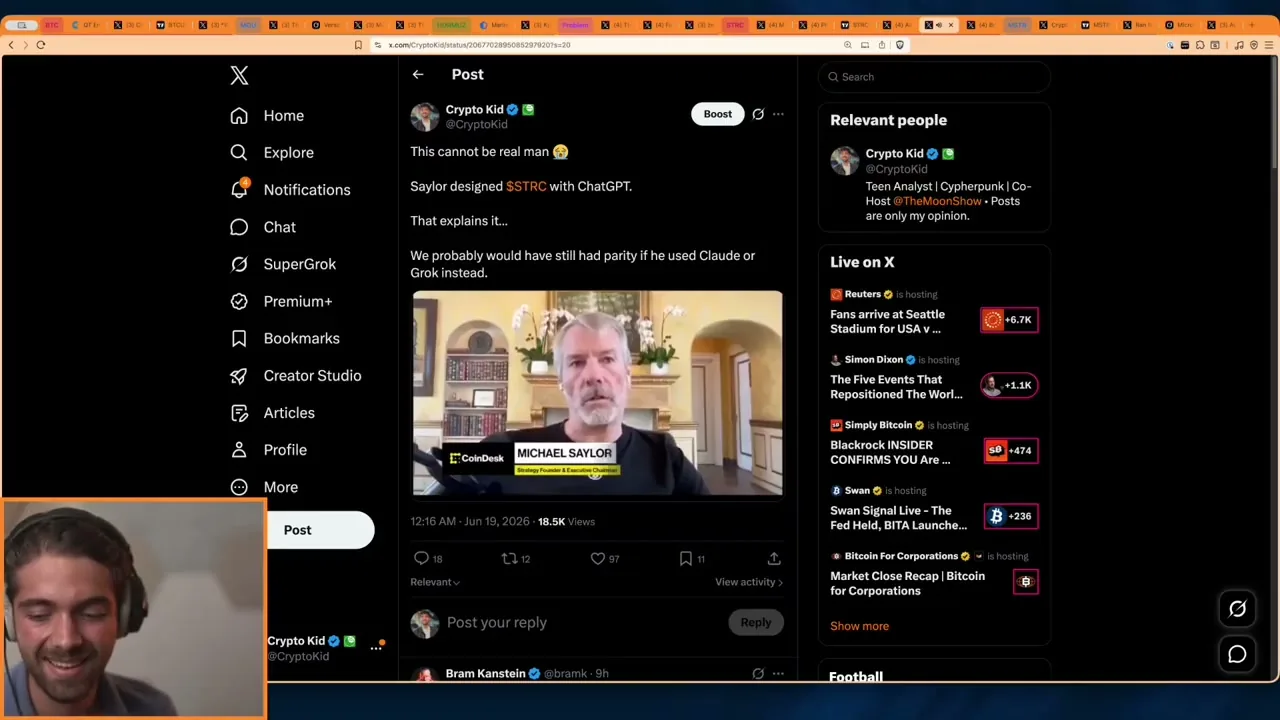Open the account switcher three-dot menu
Image resolution: width=1280 pixels, height=720 pixels.
[376, 648]
